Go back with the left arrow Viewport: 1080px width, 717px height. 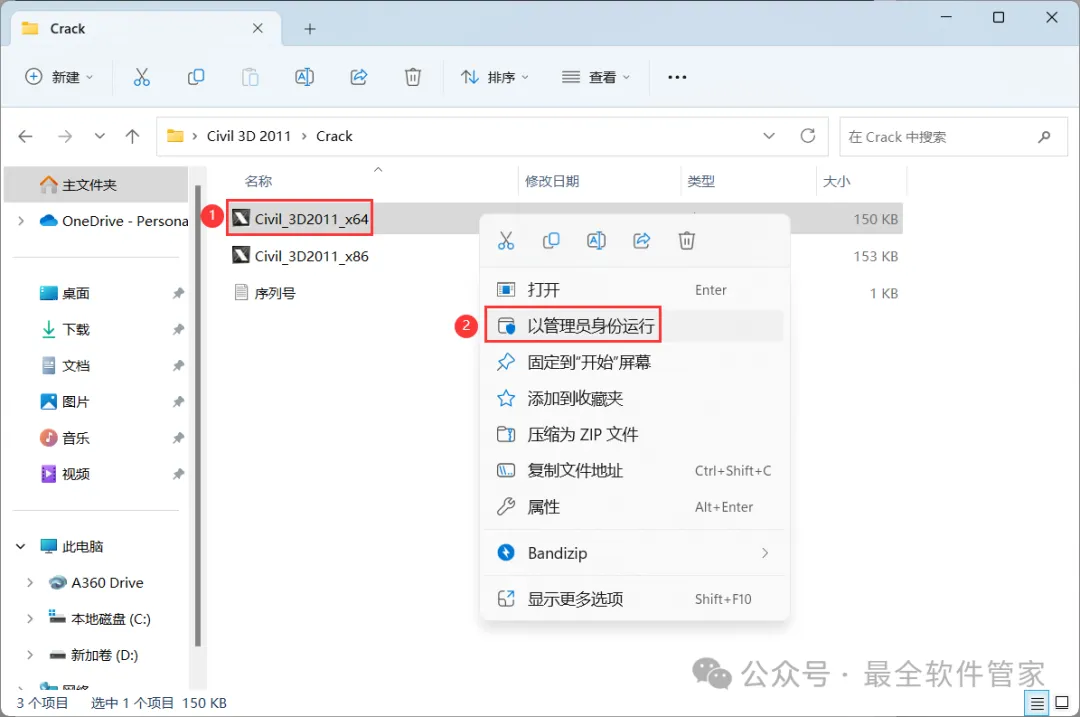point(25,136)
